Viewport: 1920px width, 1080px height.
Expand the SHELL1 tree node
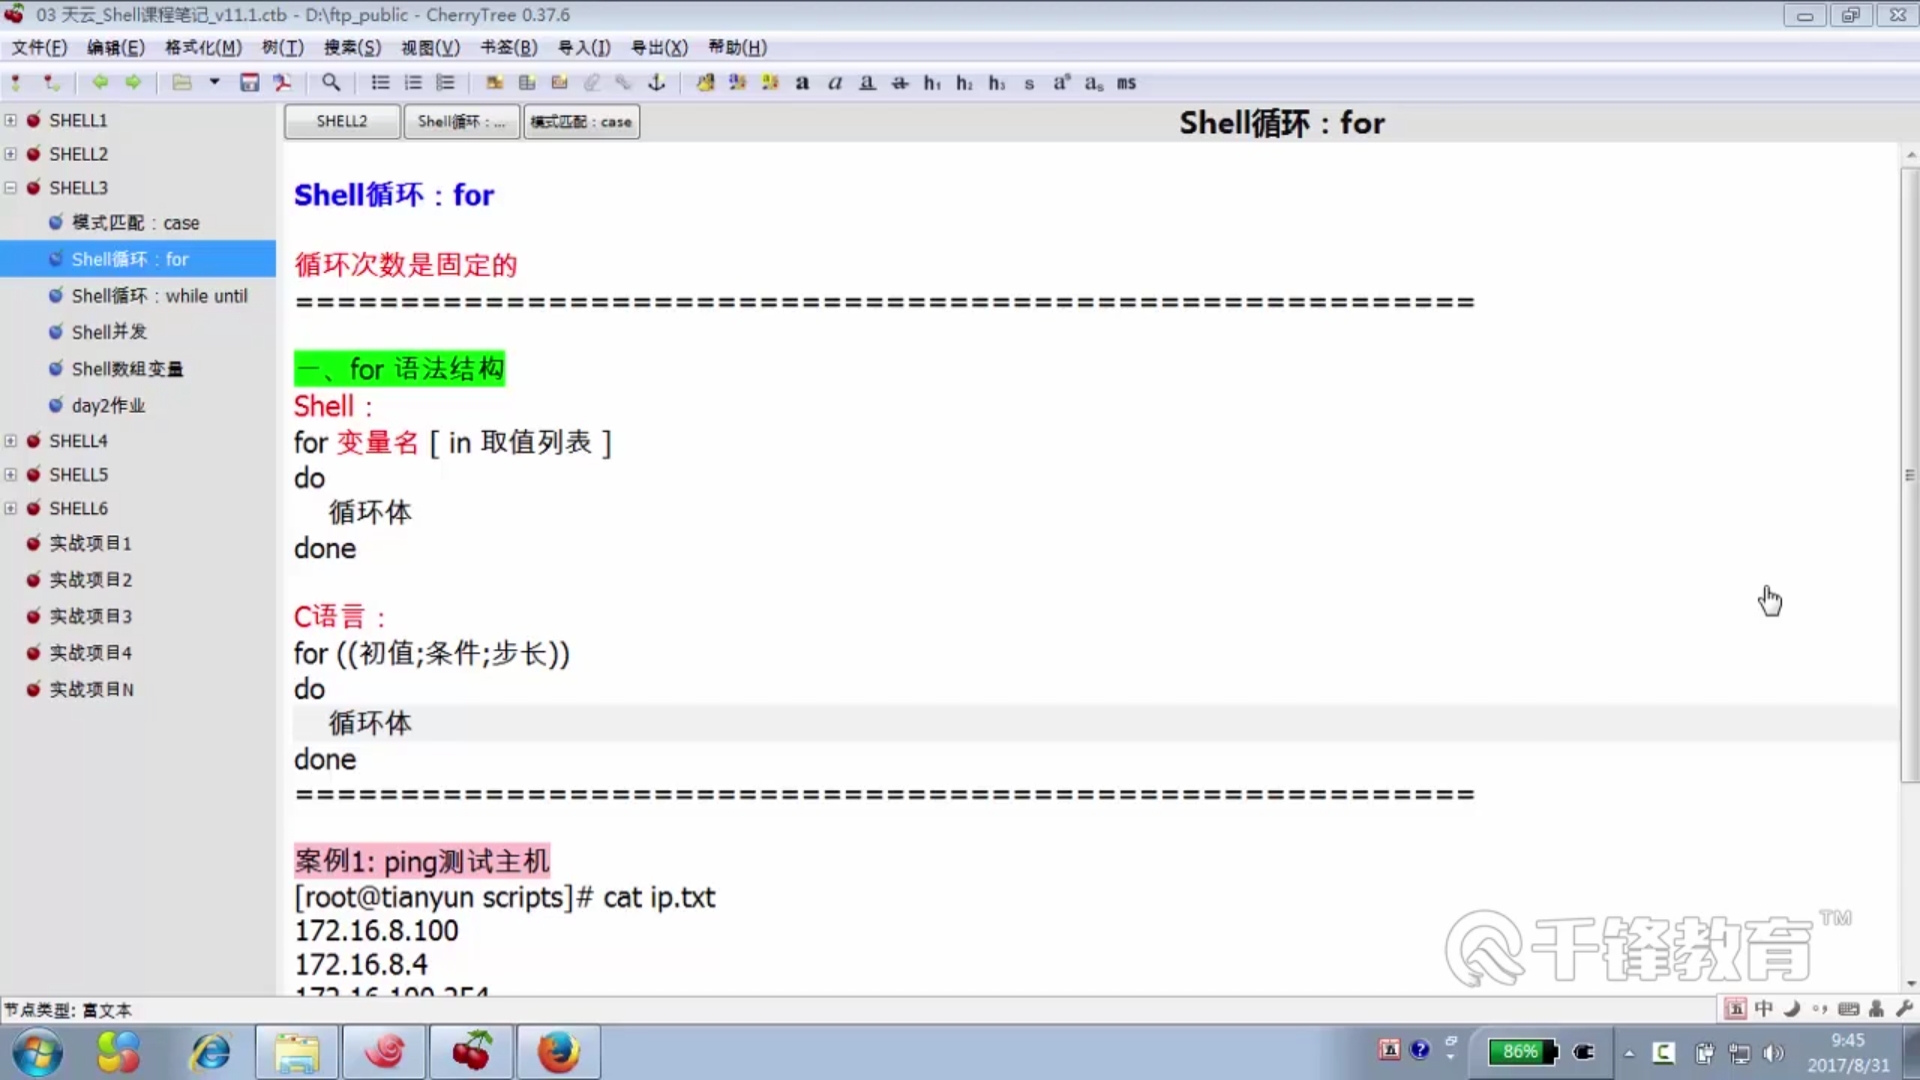[x=11, y=120]
